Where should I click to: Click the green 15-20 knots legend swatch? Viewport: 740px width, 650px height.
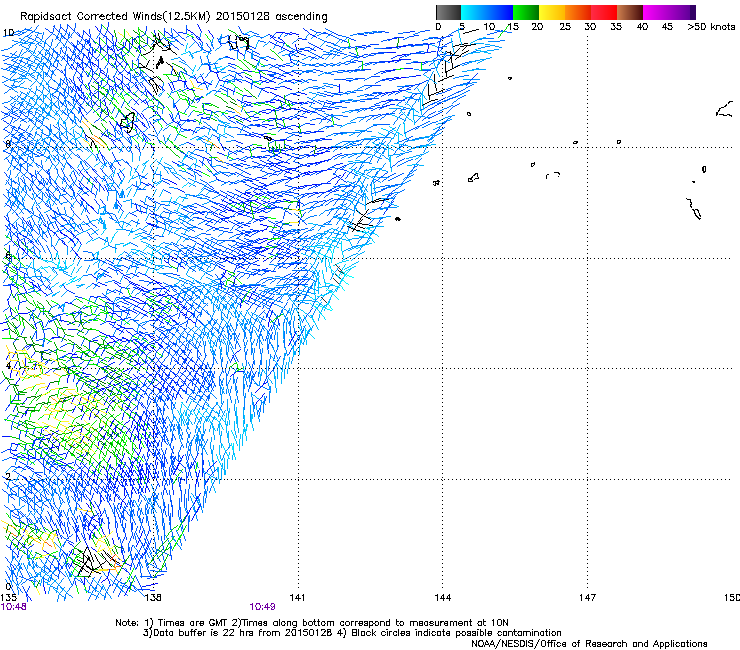pyautogui.click(x=526, y=12)
